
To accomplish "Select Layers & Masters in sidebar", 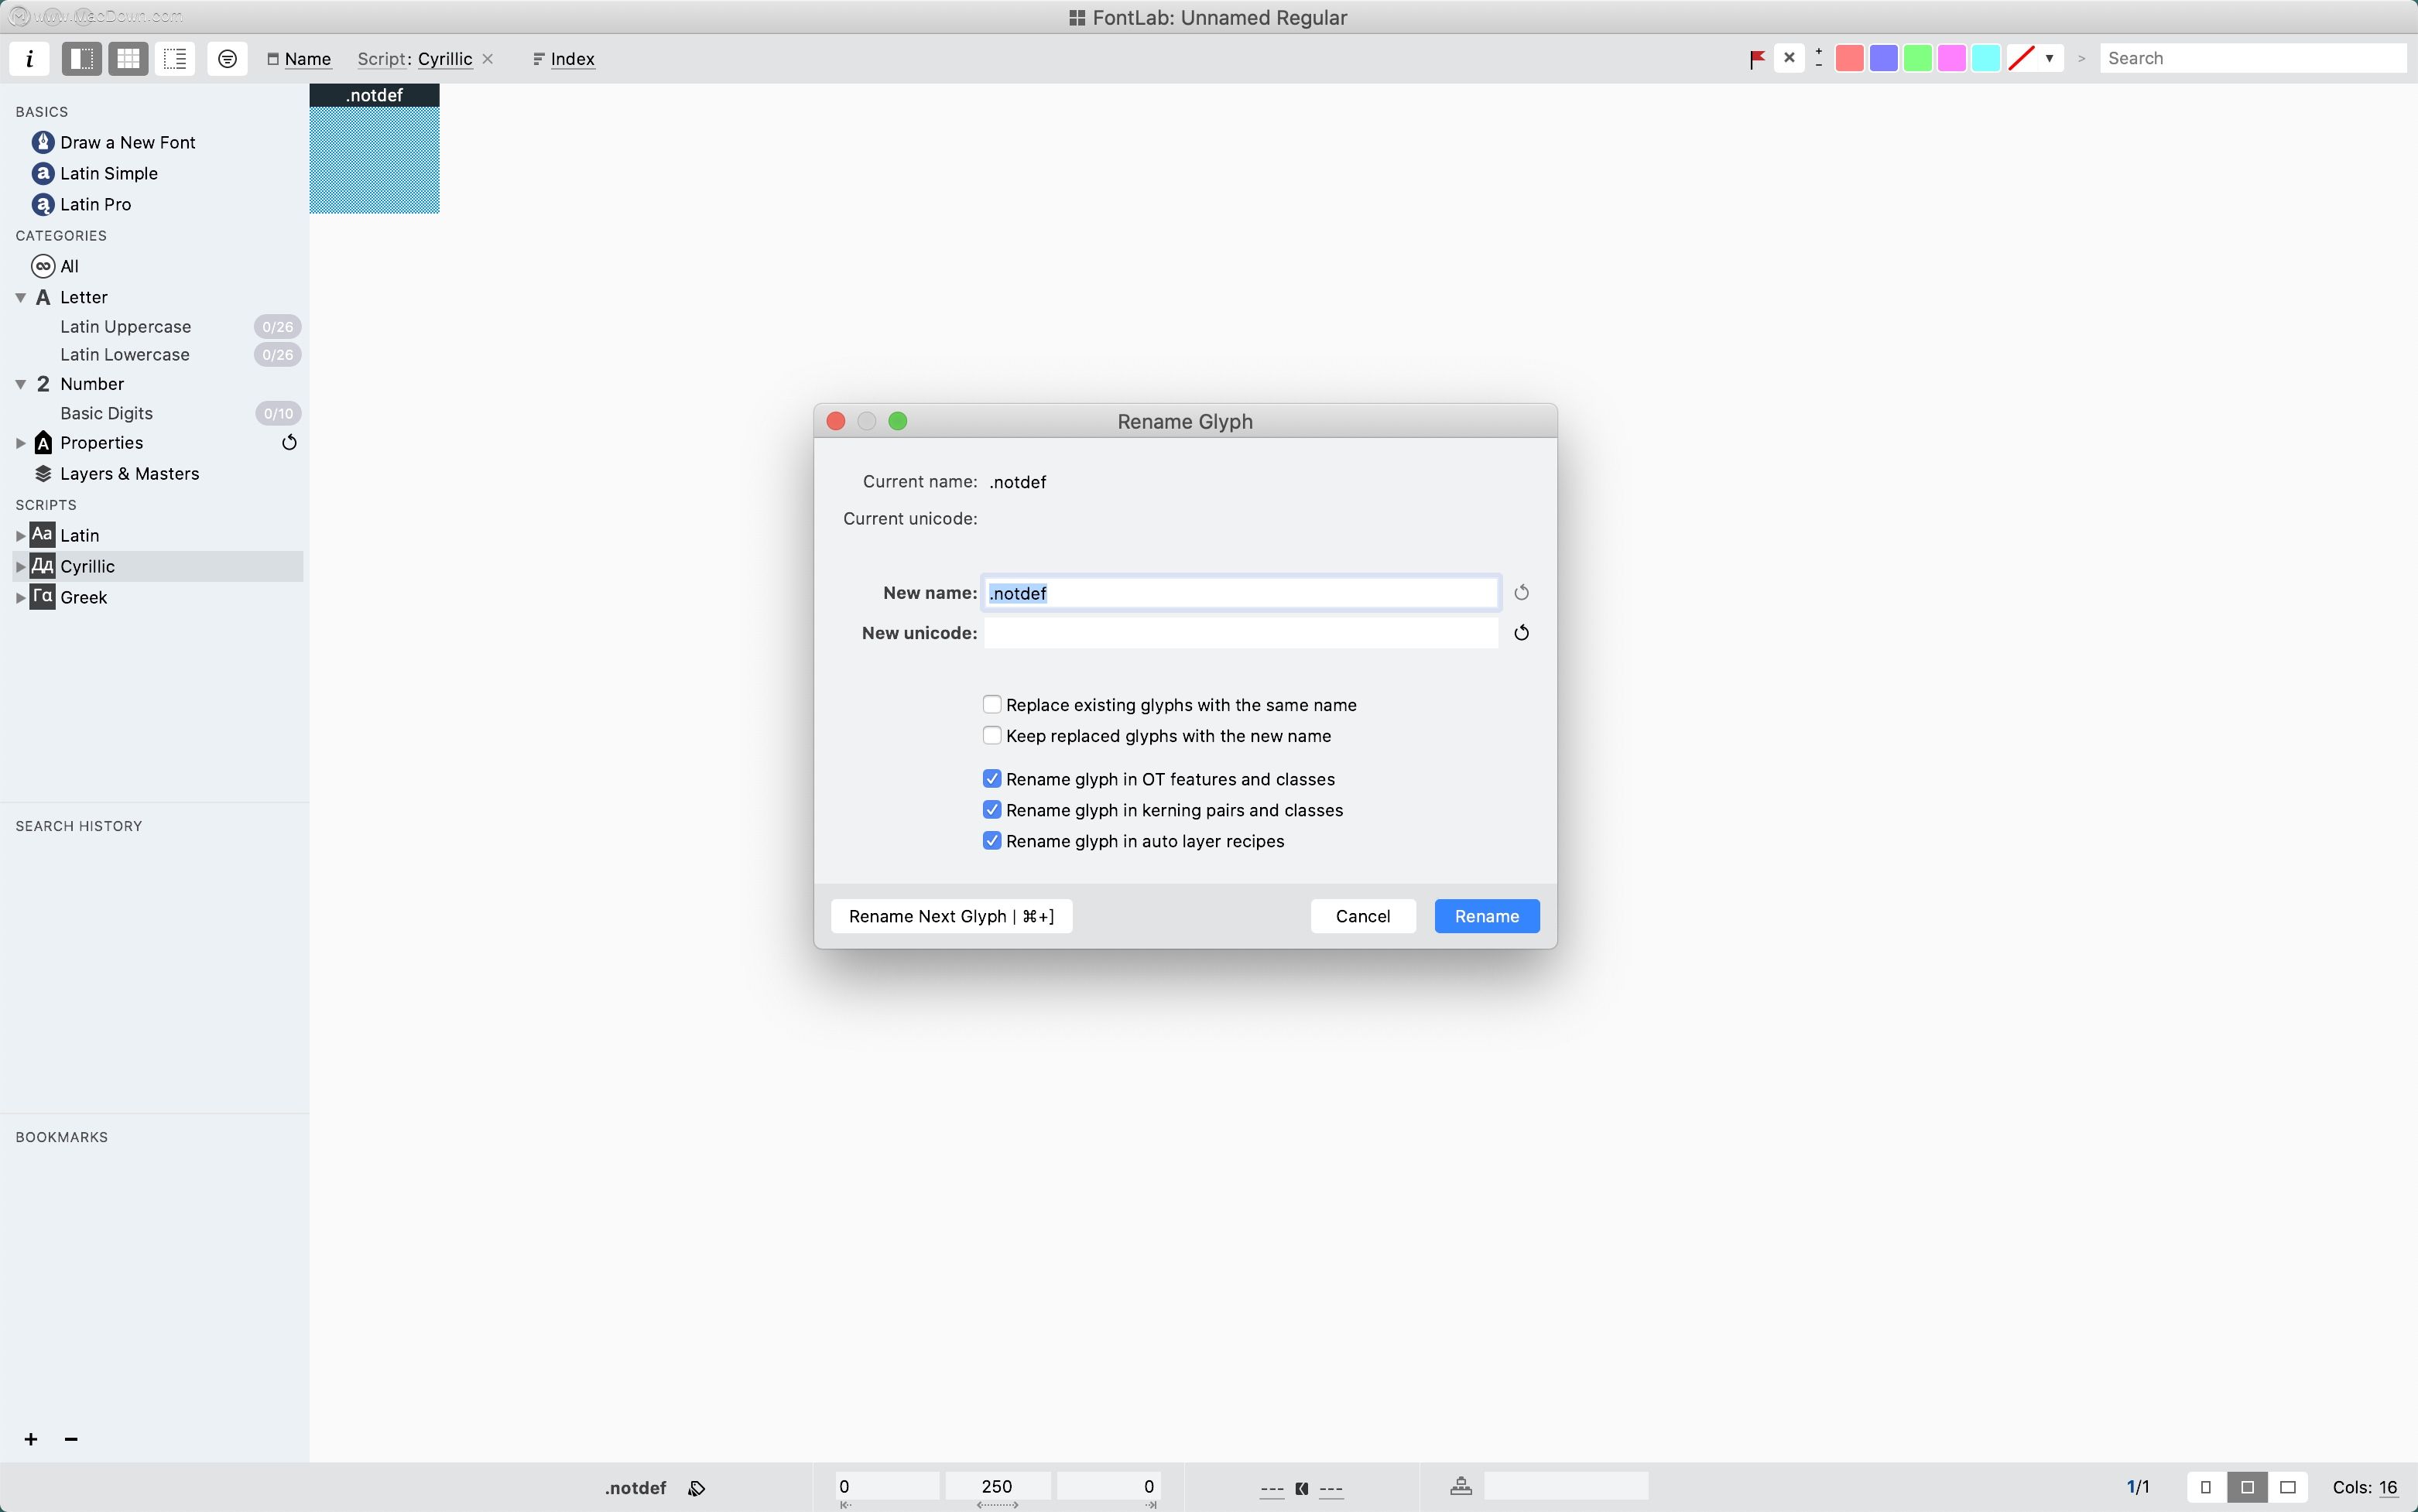I will 129,473.
